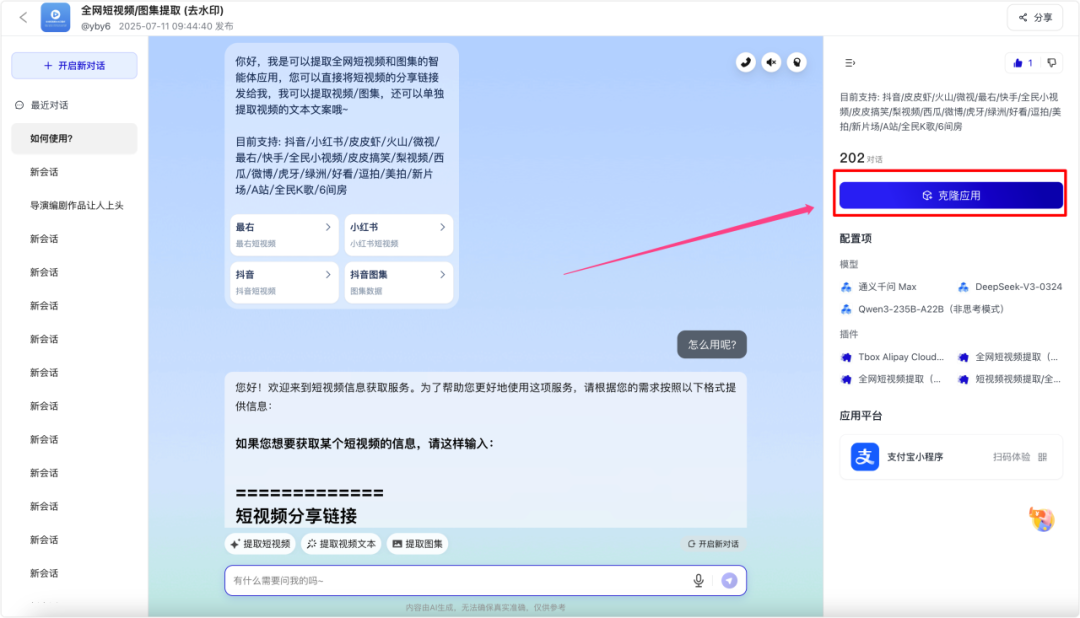Click the clock icon beside 最近对话

19,105
